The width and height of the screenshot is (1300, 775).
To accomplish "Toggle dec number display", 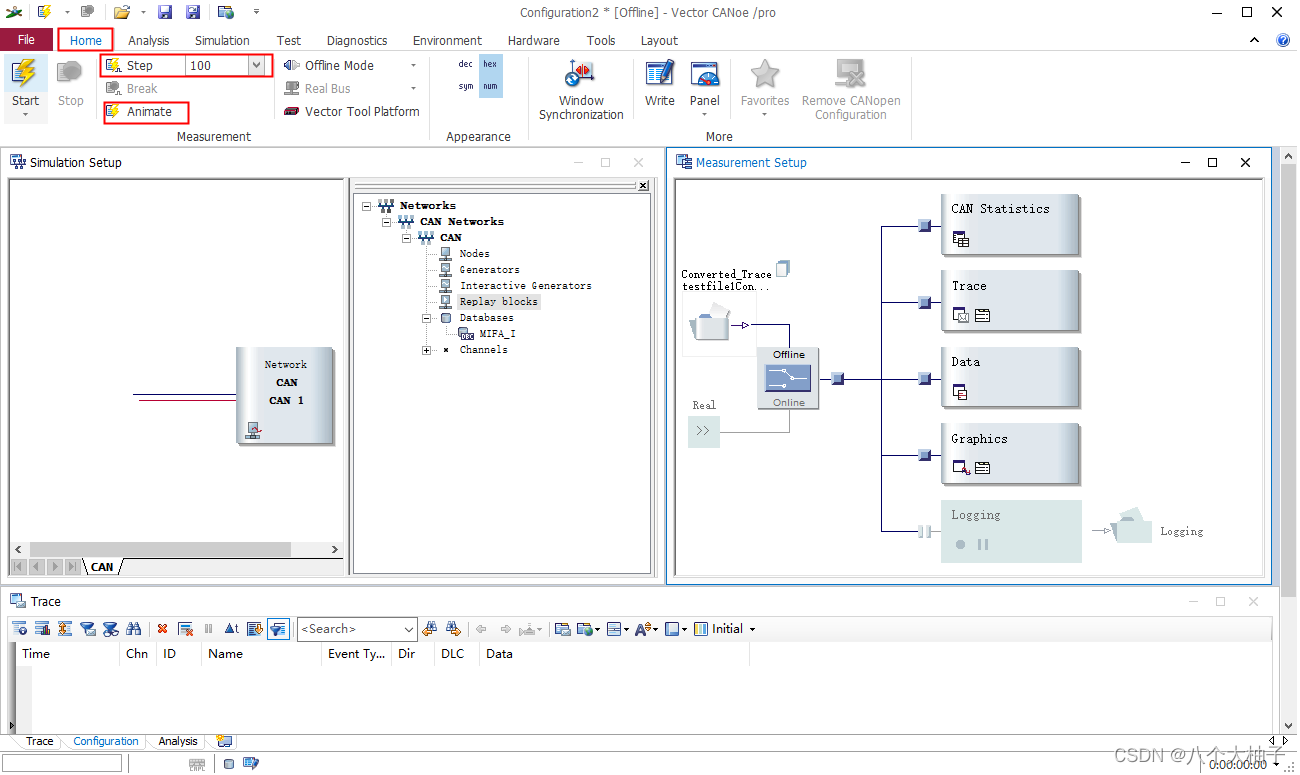I will coord(466,64).
